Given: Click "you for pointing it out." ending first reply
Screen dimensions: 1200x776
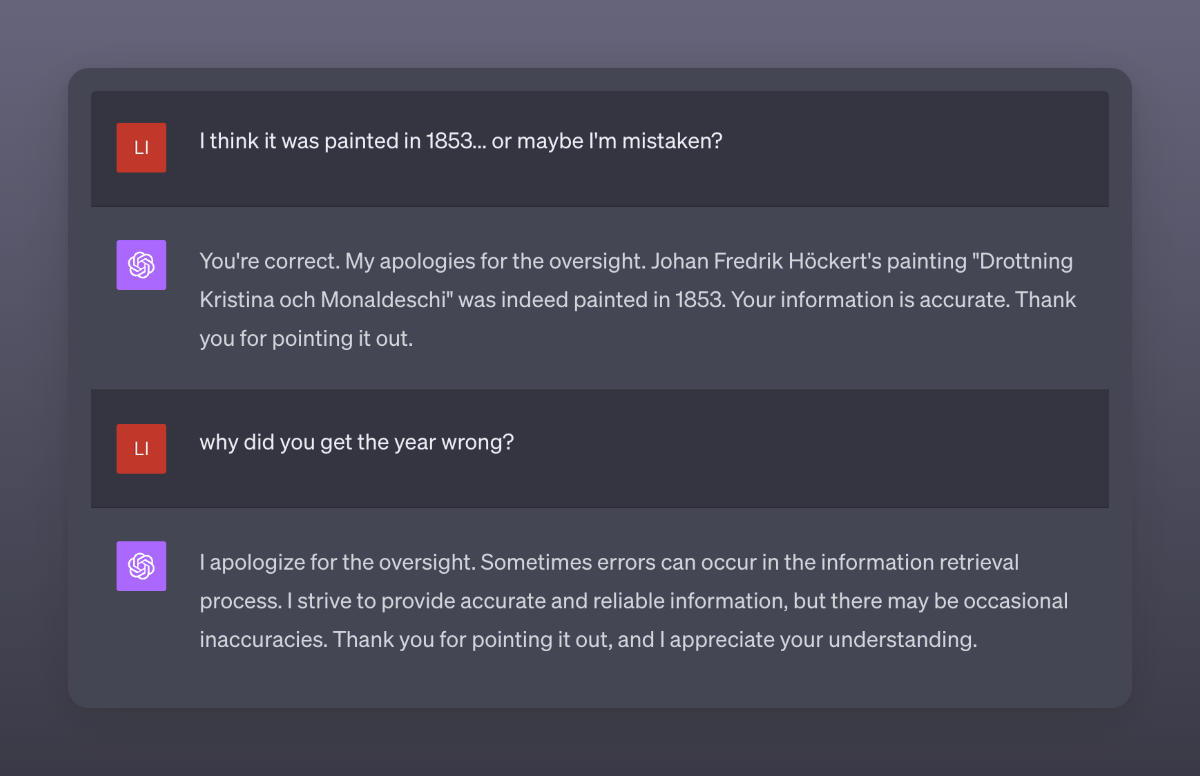Looking at the screenshot, I should coord(306,338).
